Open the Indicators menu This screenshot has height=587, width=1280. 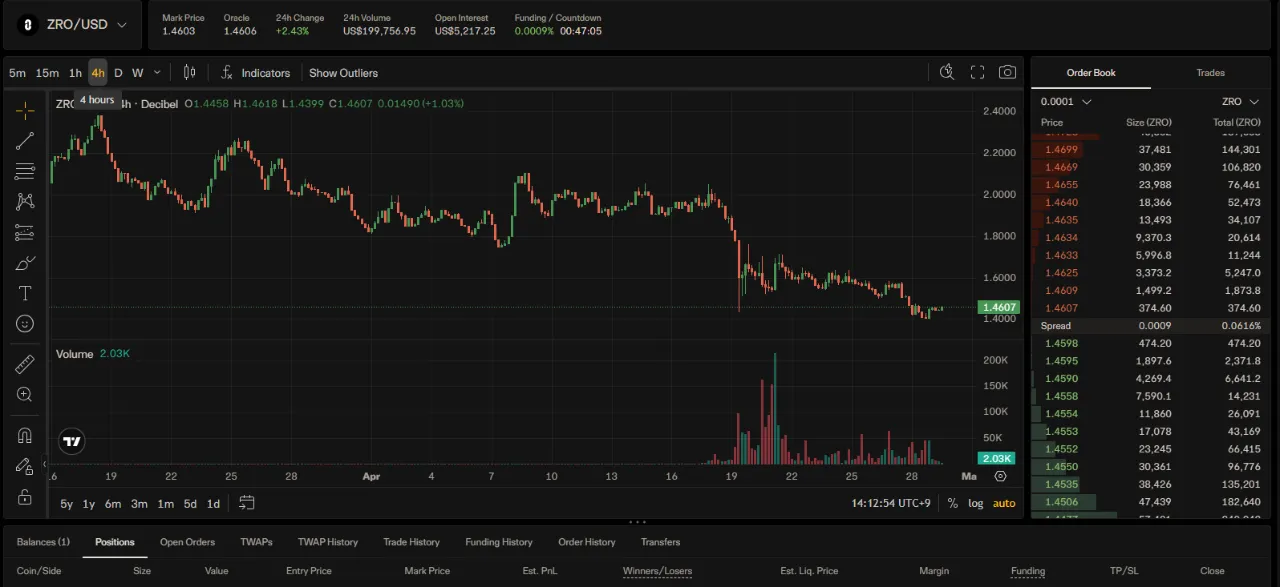pyautogui.click(x=256, y=73)
